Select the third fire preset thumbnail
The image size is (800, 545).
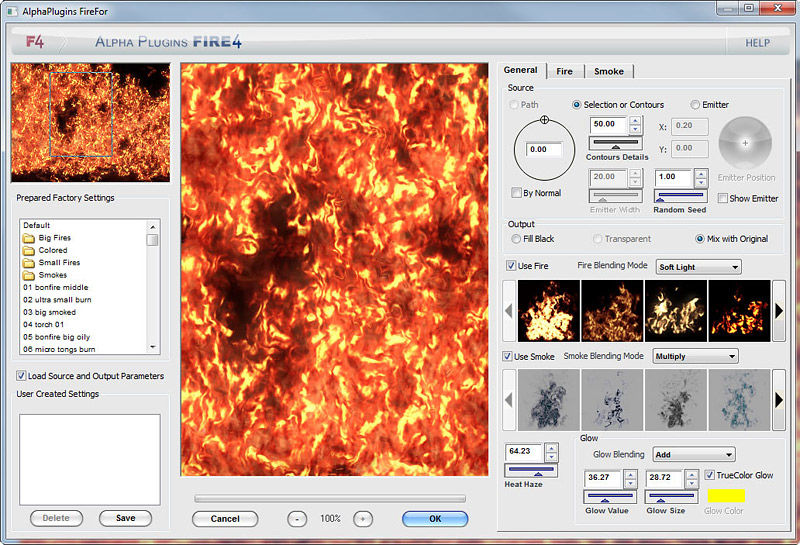click(x=676, y=311)
